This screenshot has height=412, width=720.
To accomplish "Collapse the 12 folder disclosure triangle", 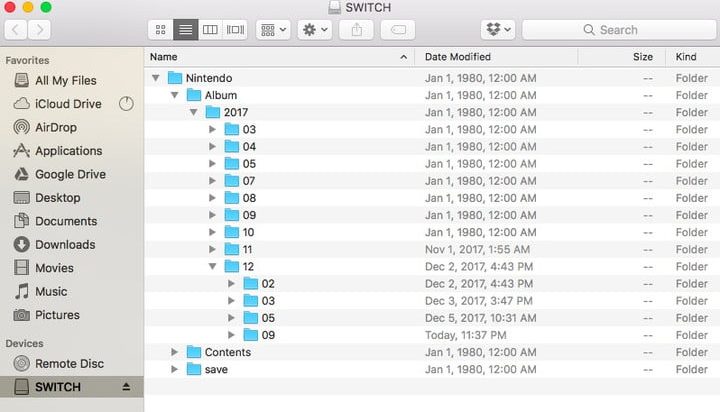I will coord(213,267).
